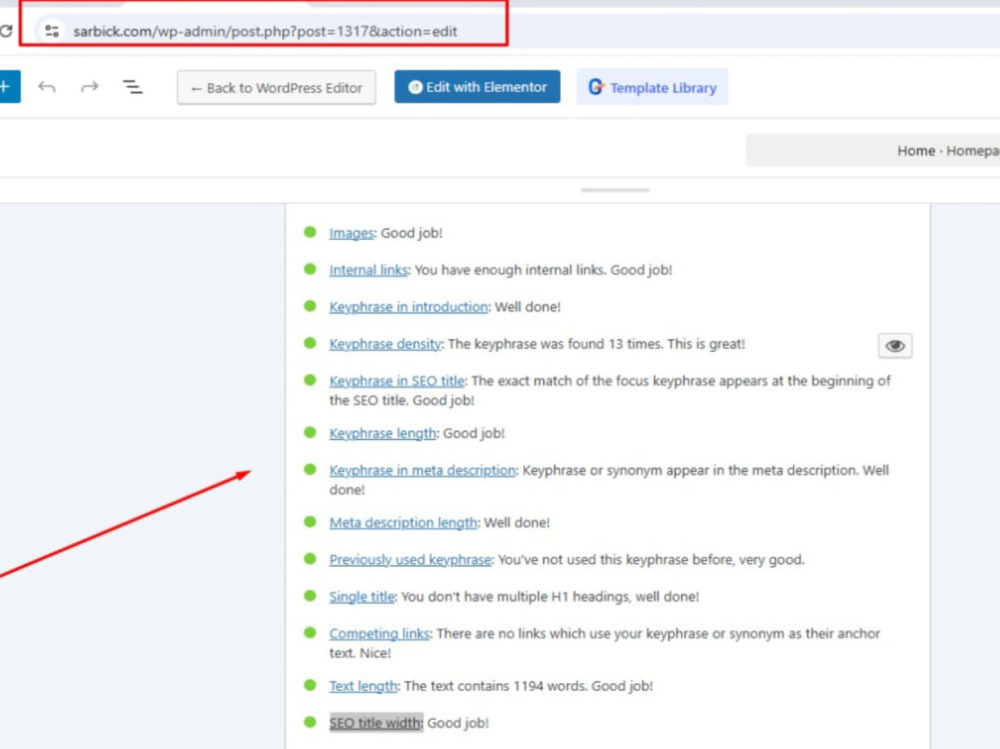Open site information icon in address bar
Image resolution: width=1000 pixels, height=749 pixels.
click(52, 31)
